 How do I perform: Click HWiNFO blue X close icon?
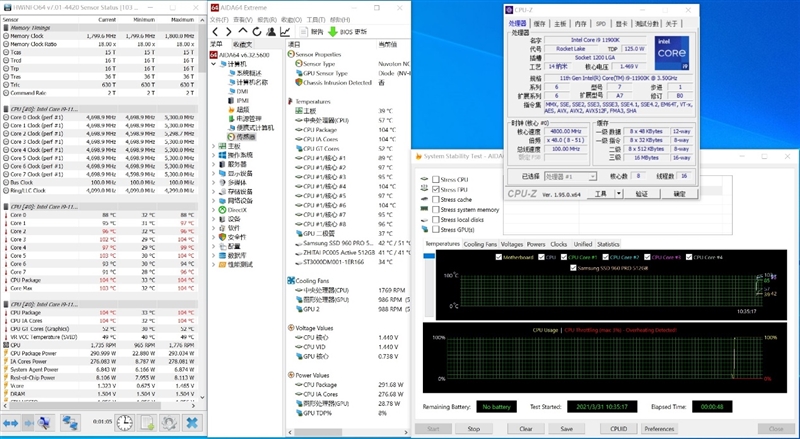click(192, 423)
